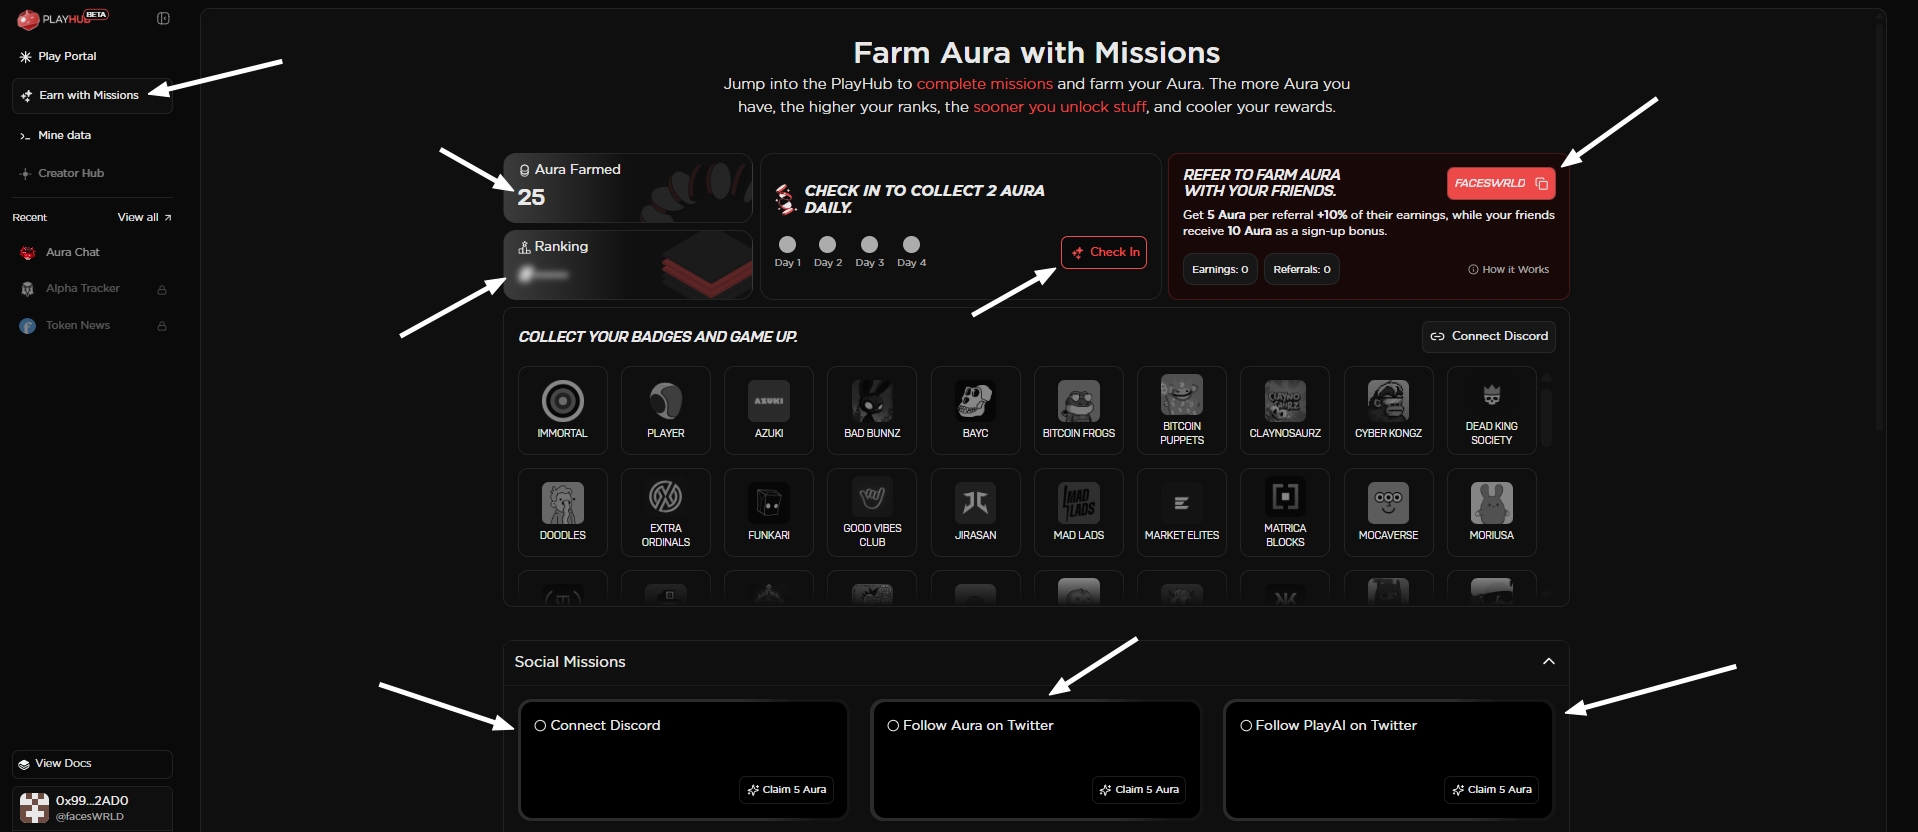Toggle Follow PlayAI on Twitter circle
Screen dimensions: 1918x832
tap(1246, 726)
